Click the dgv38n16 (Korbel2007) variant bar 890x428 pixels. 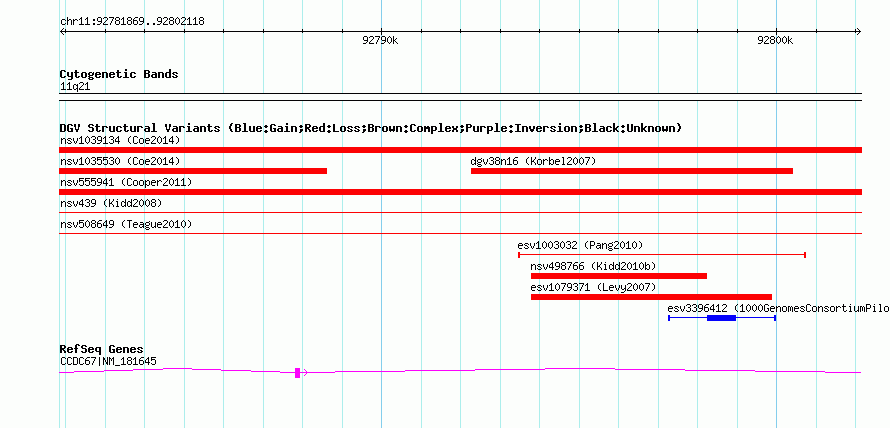[632, 171]
